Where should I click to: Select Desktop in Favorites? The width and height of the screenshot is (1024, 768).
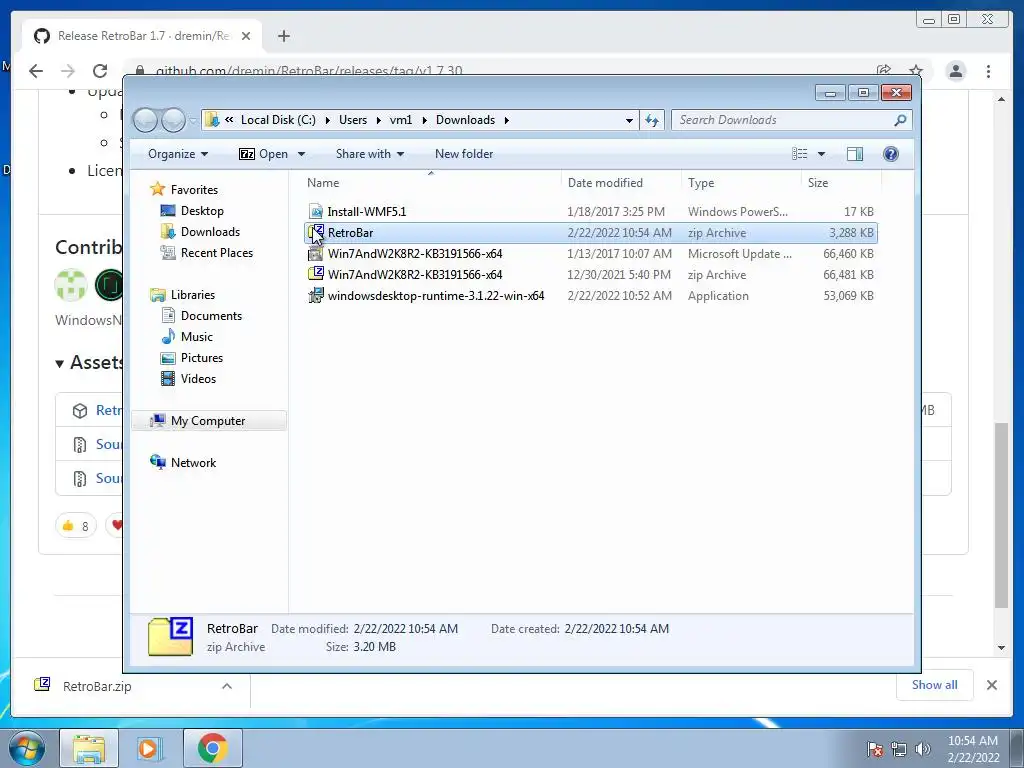(x=202, y=211)
